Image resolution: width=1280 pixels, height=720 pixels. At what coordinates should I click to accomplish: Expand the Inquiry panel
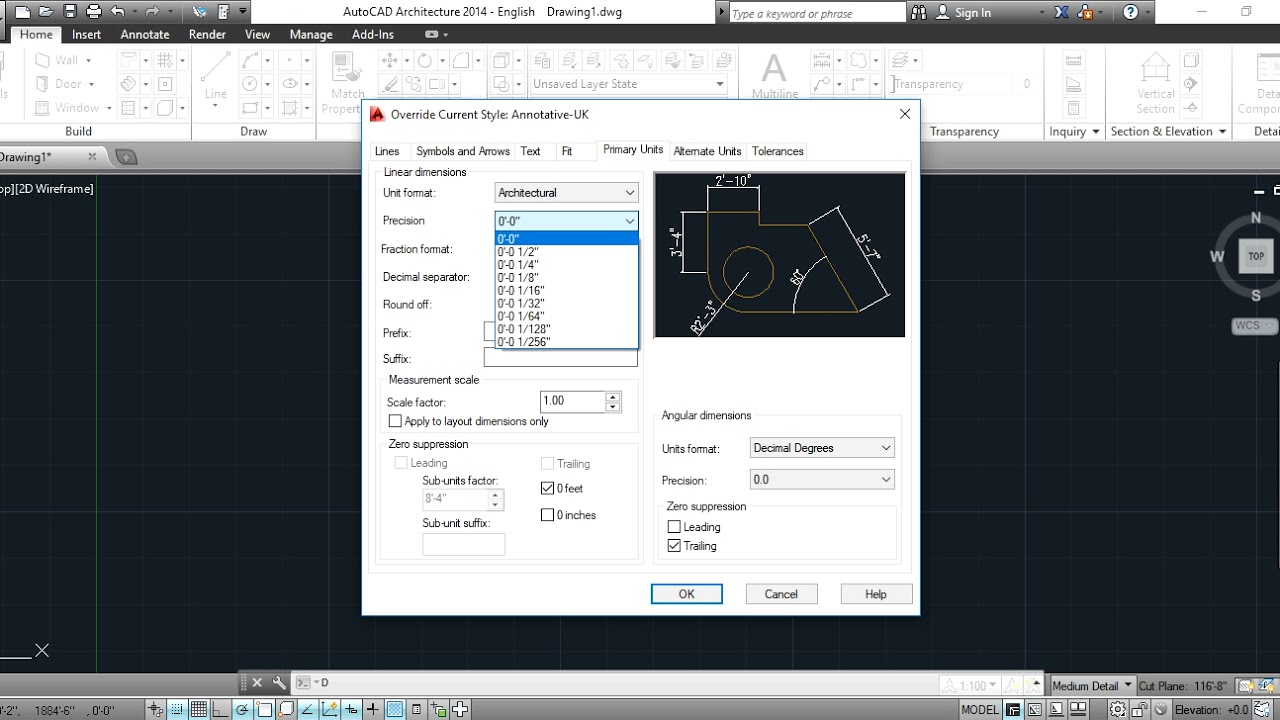pyautogui.click(x=1074, y=131)
